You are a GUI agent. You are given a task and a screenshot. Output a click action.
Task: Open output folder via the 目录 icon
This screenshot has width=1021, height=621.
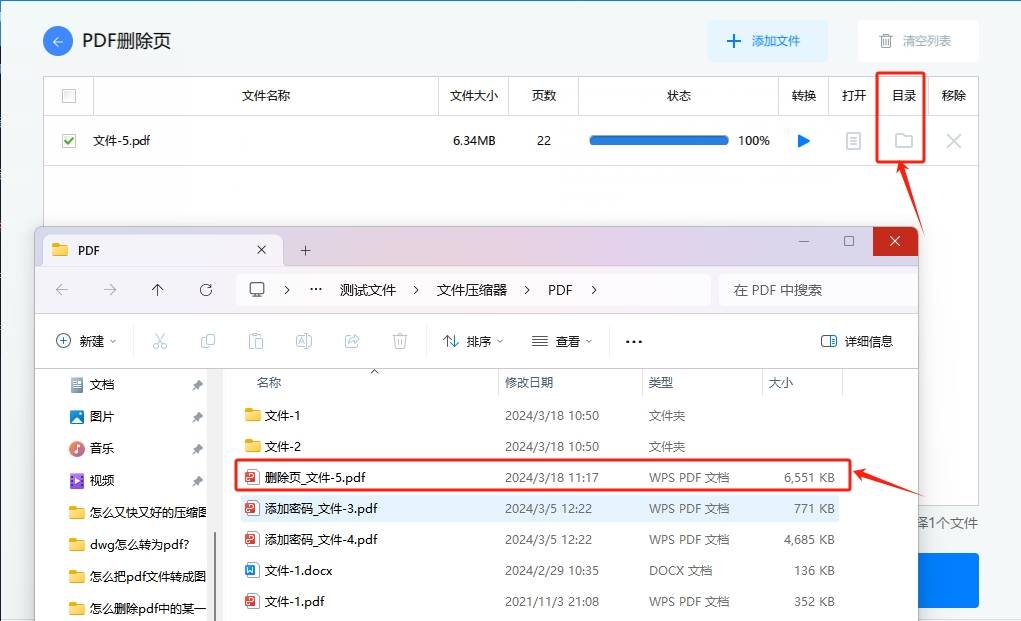pyautogui.click(x=900, y=140)
